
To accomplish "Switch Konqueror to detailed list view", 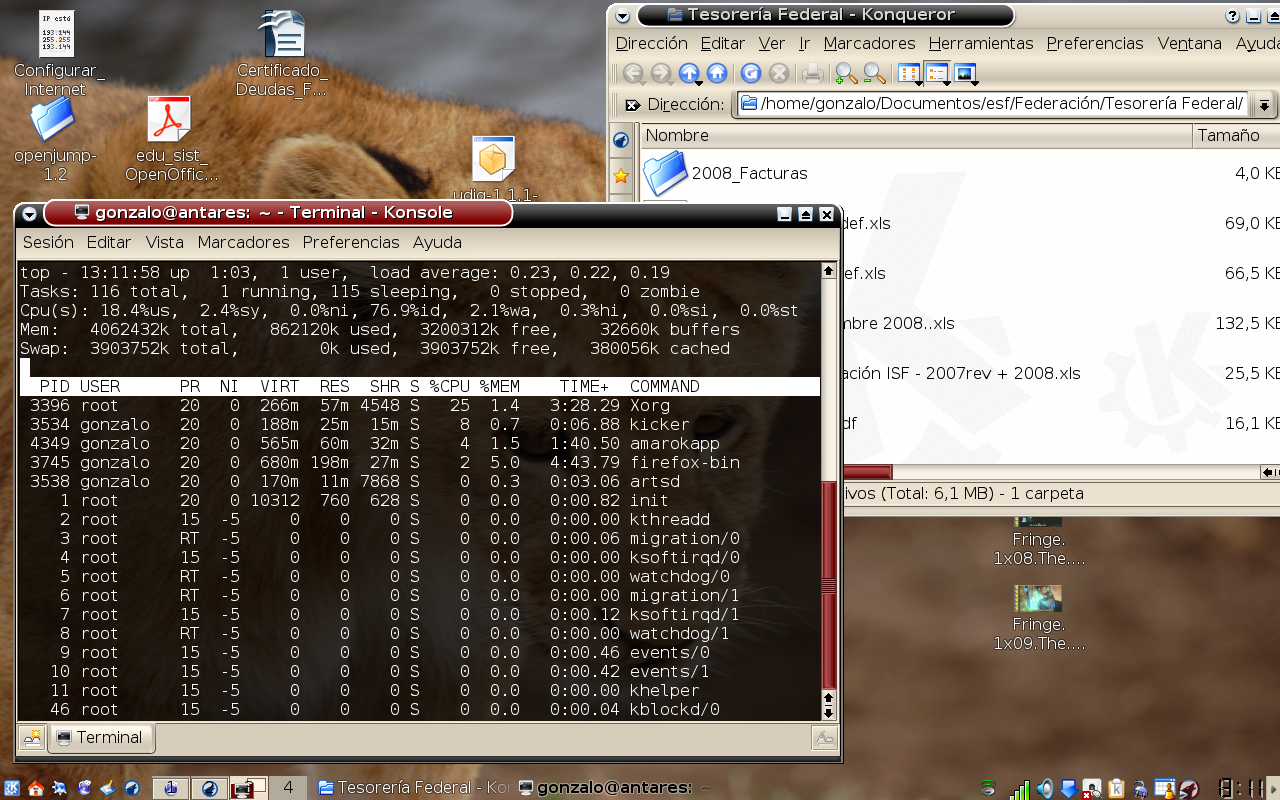I will pos(938,73).
